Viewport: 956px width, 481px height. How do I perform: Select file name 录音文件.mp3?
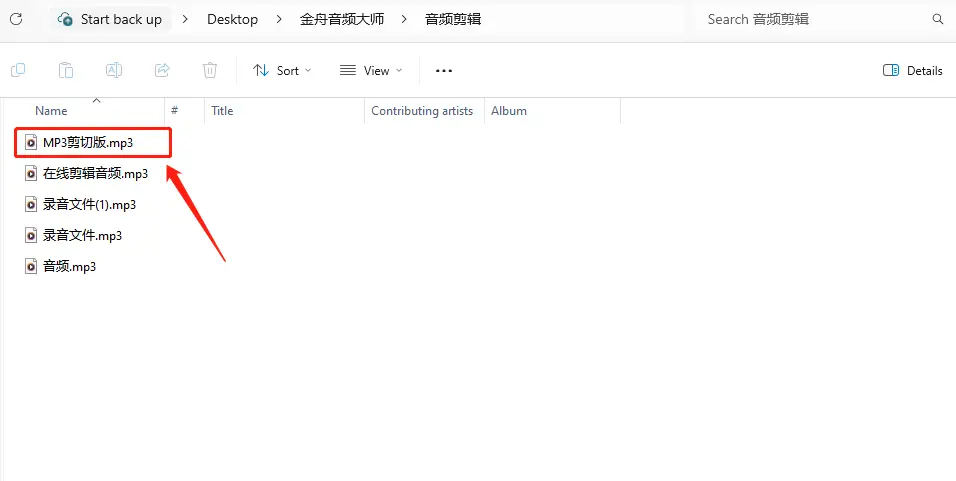(x=82, y=235)
